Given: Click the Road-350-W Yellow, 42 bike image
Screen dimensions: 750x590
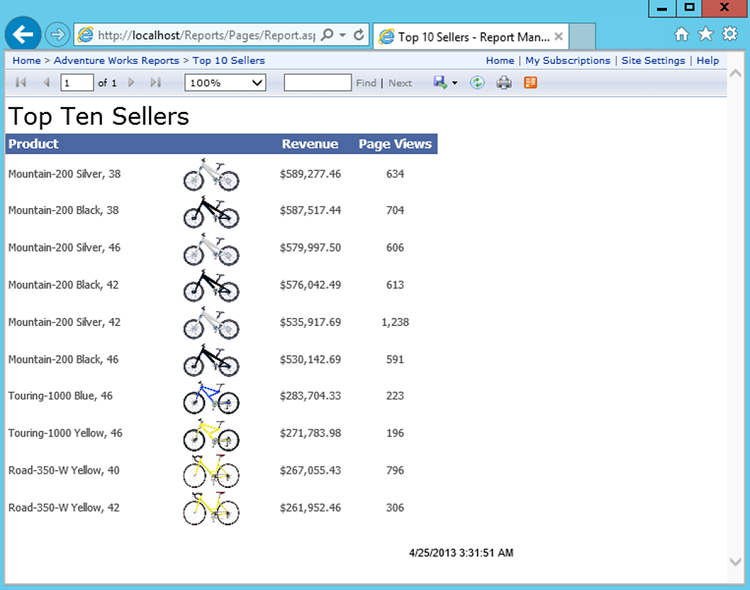Looking at the screenshot, I should point(211,509).
